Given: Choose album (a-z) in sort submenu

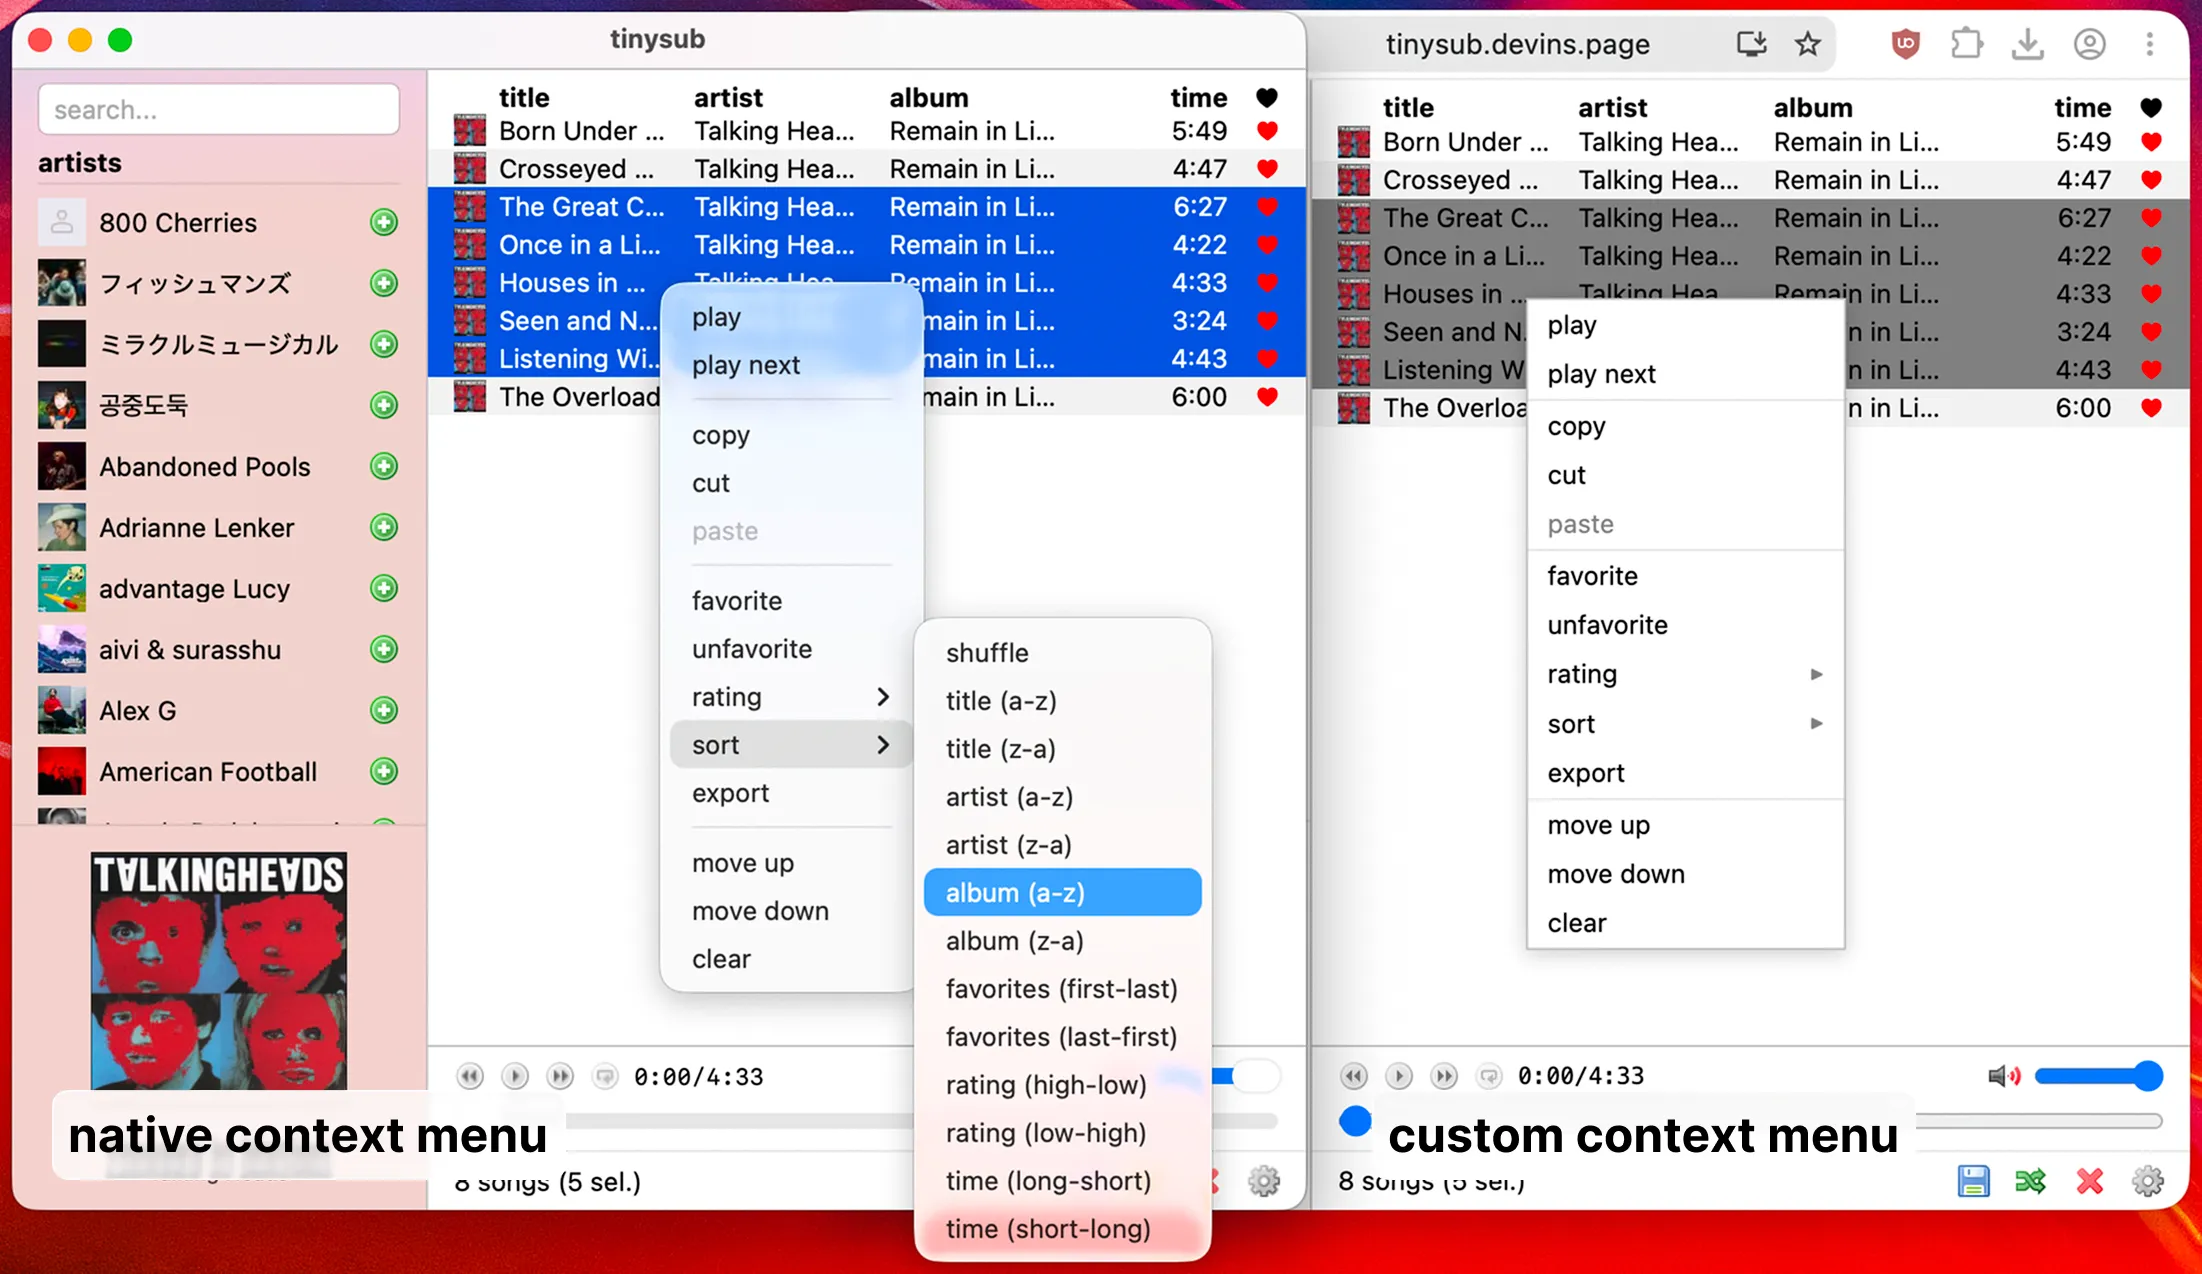Looking at the screenshot, I should (1062, 892).
